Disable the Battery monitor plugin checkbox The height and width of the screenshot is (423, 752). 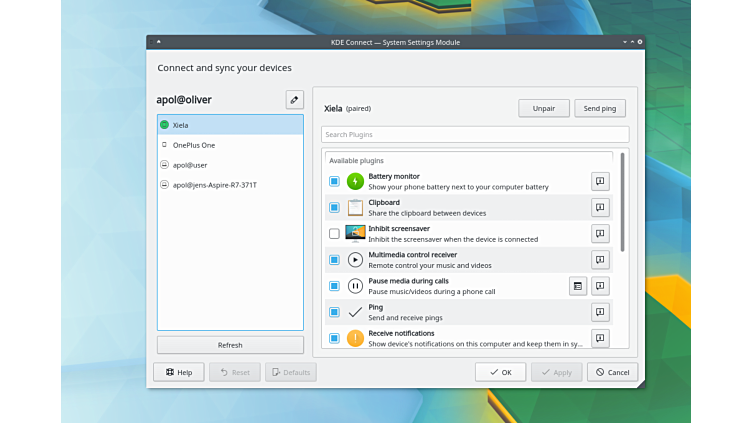tap(335, 181)
